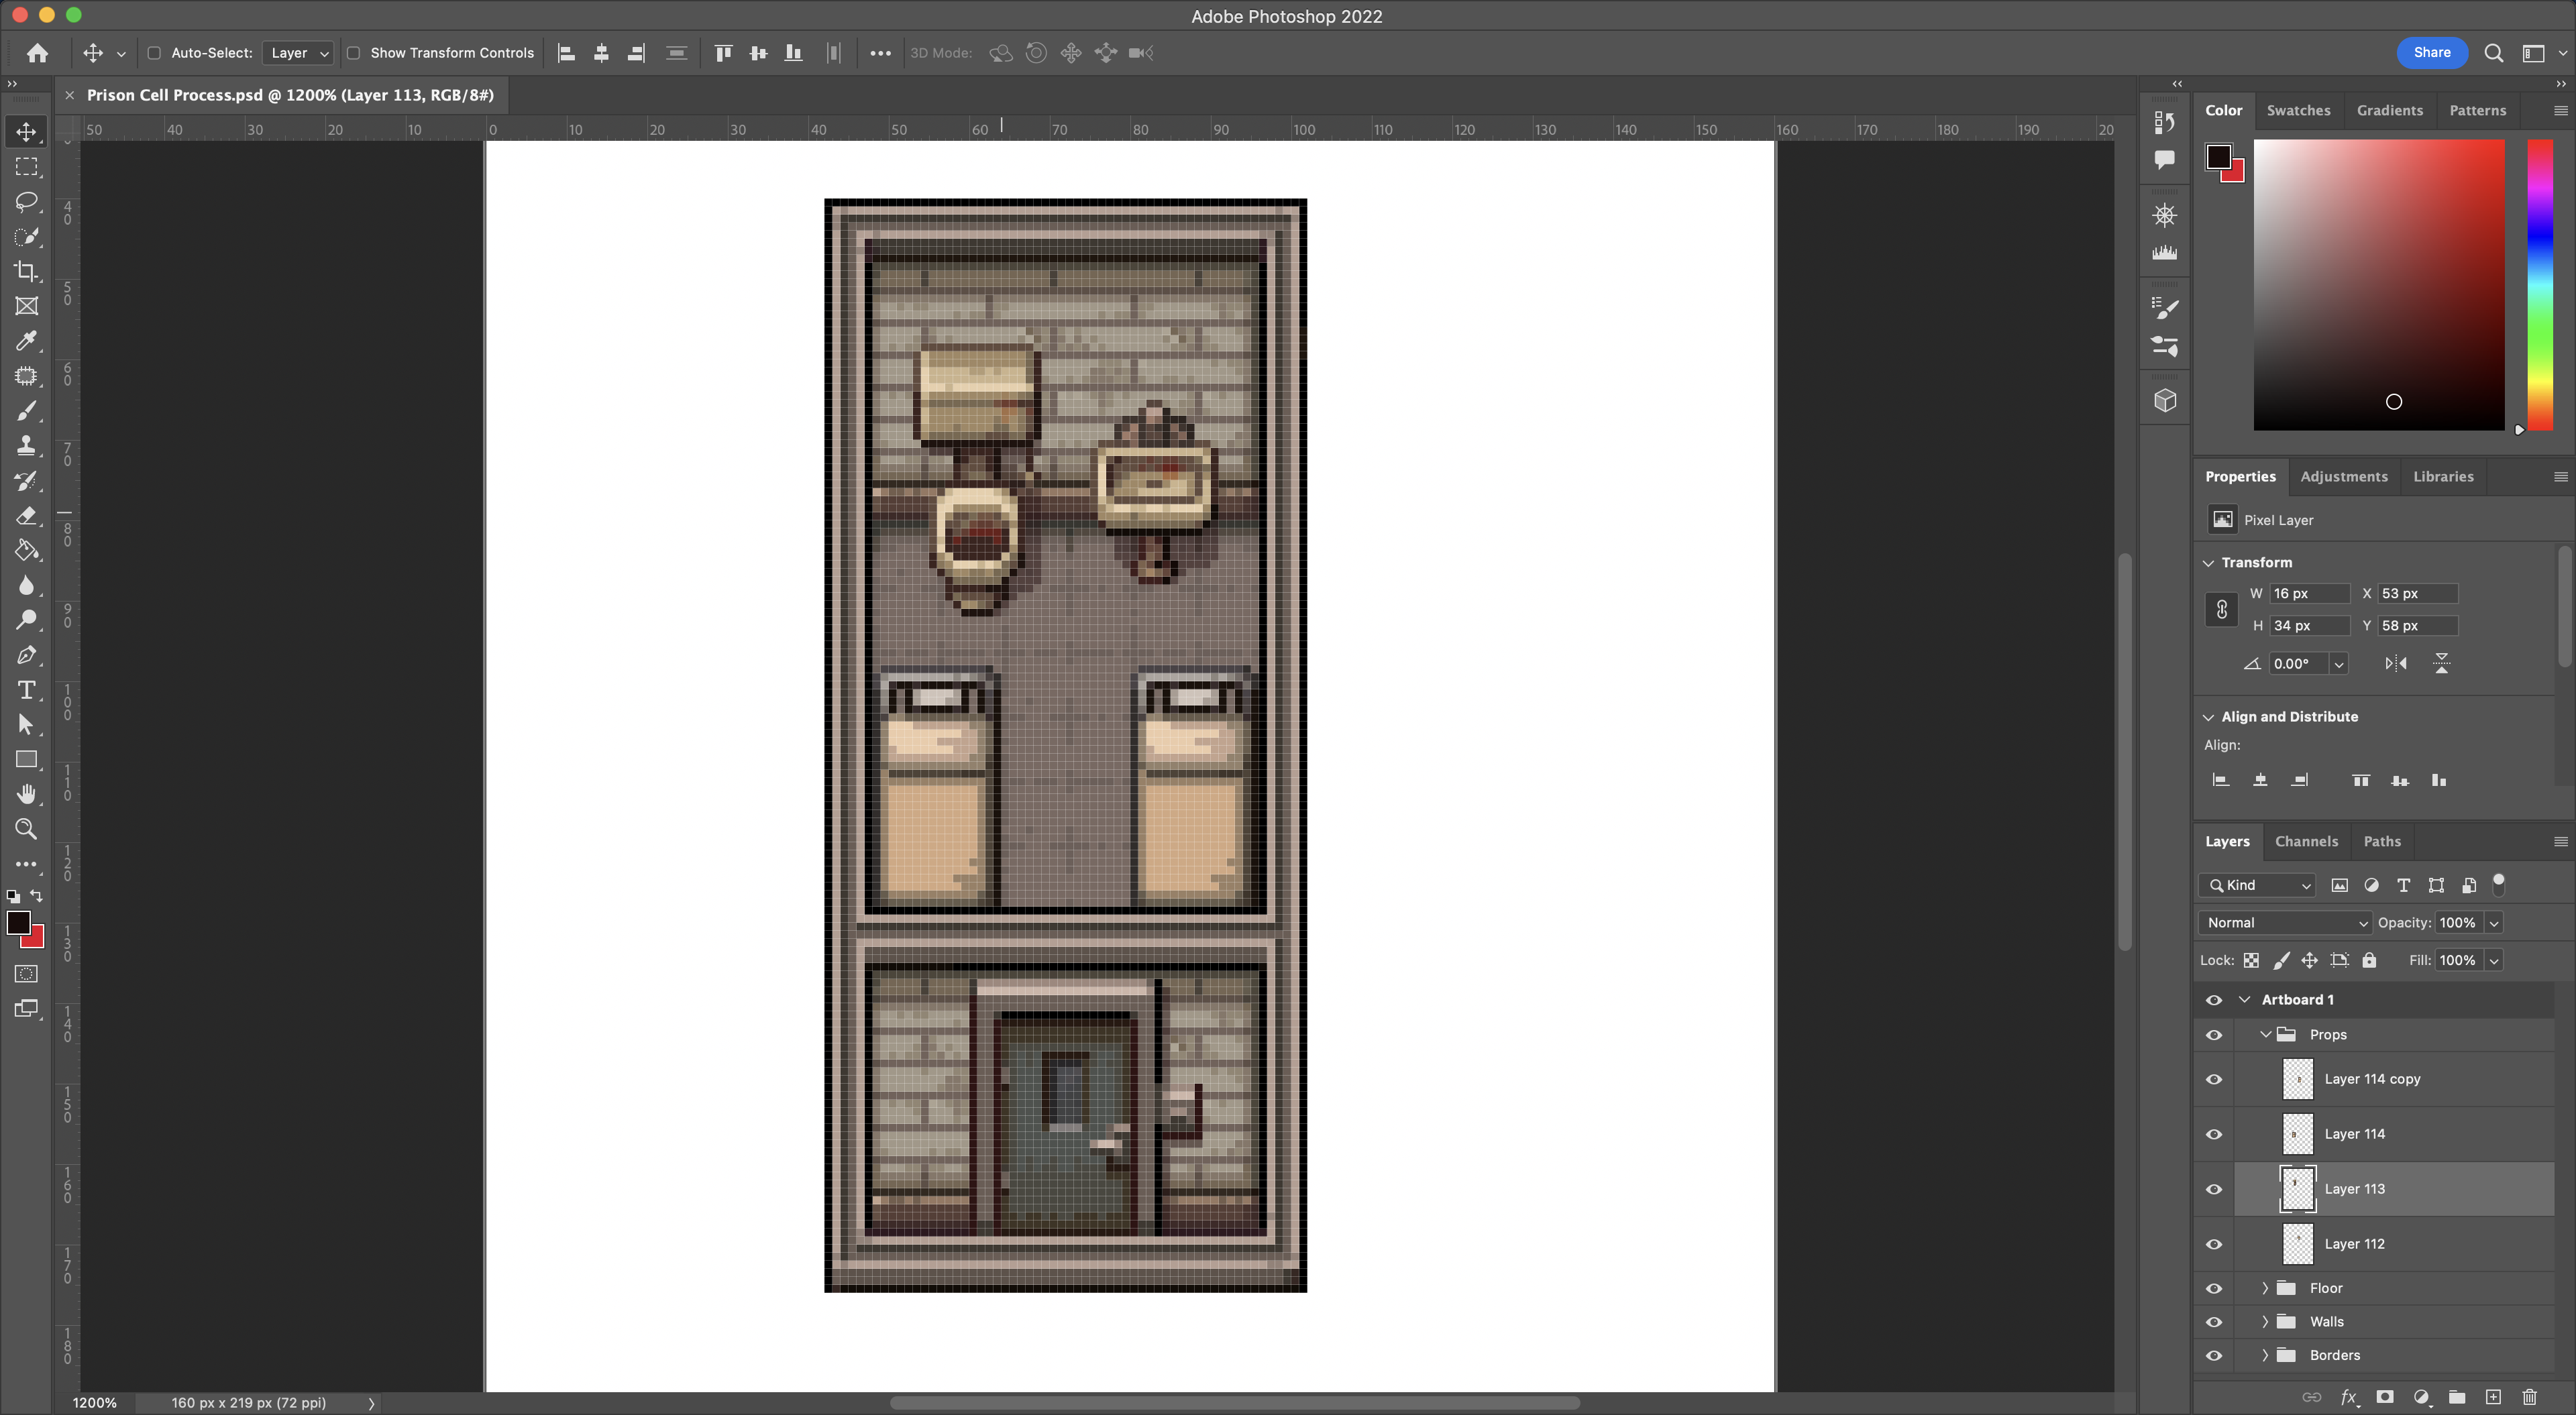Screen dimensions: 2576x1415
Task: Align top edges in options bar
Action: tap(723, 53)
